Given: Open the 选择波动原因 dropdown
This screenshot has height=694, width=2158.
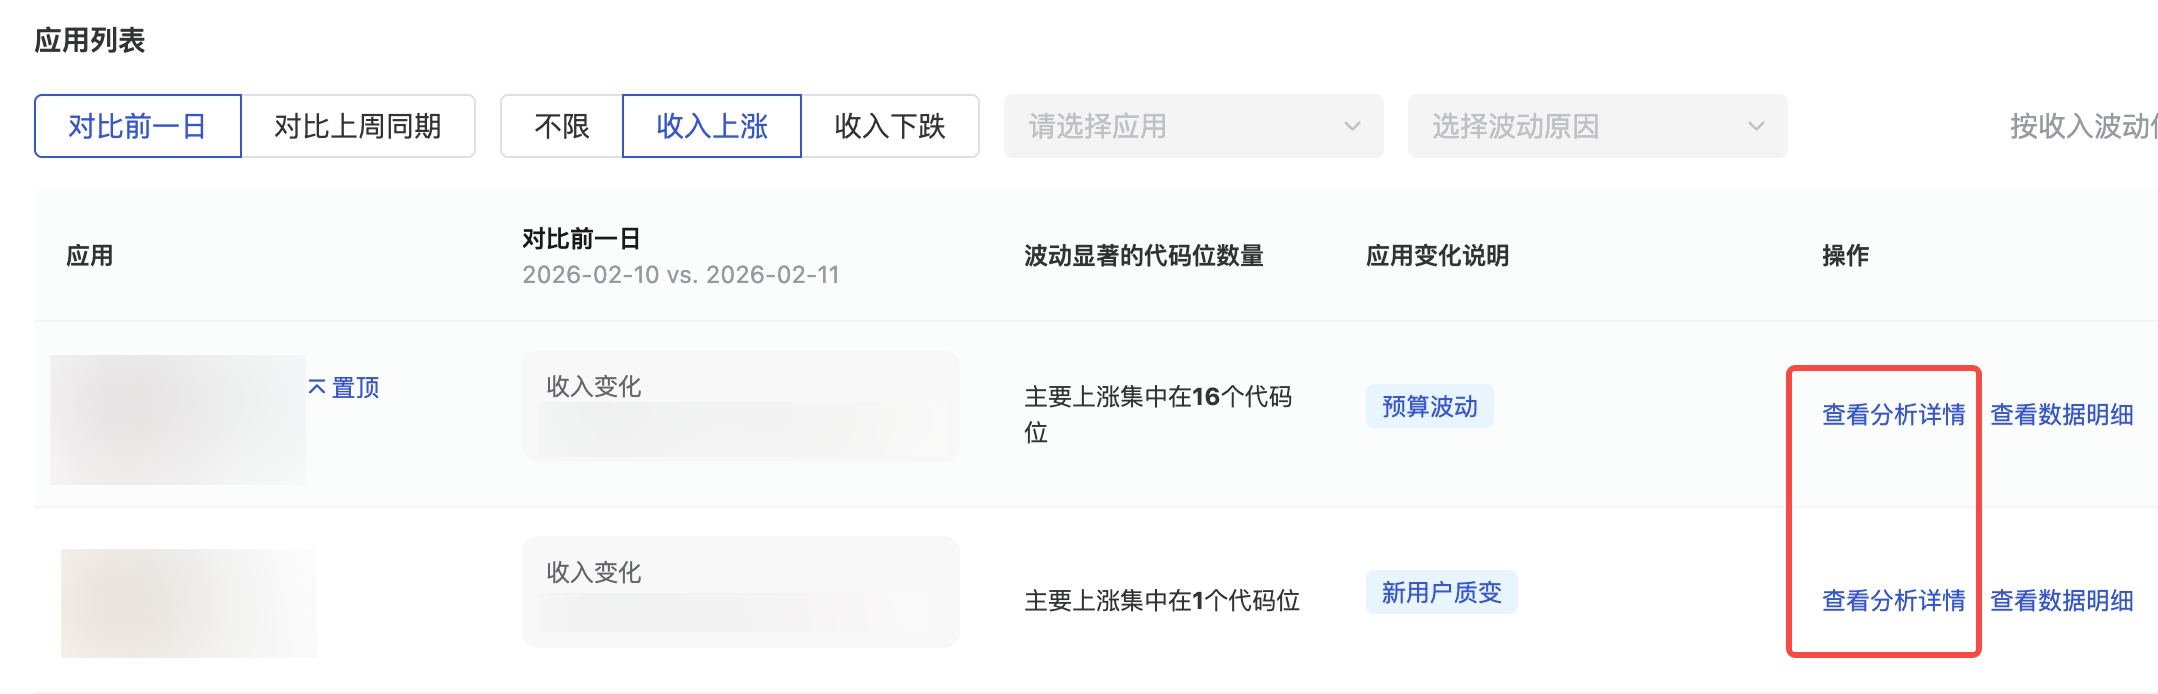Looking at the screenshot, I should (1580, 126).
